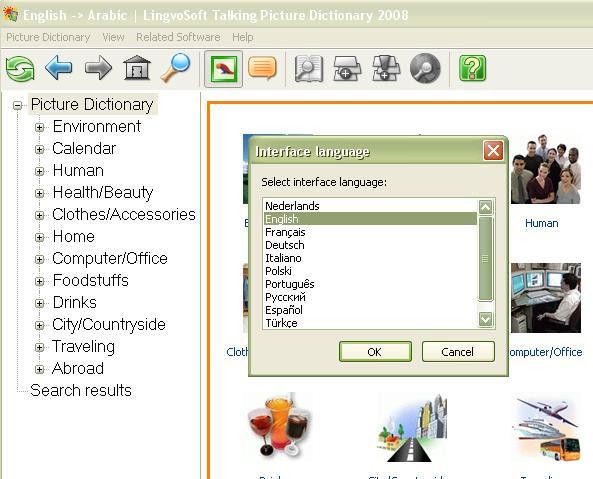Open the book with magnifier icon
593x479 pixels.
(309, 68)
